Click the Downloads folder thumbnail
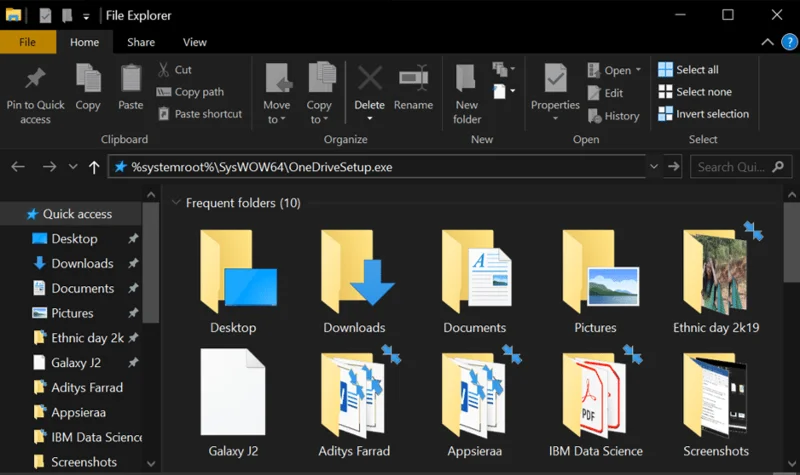The image size is (800, 475). pos(357,271)
